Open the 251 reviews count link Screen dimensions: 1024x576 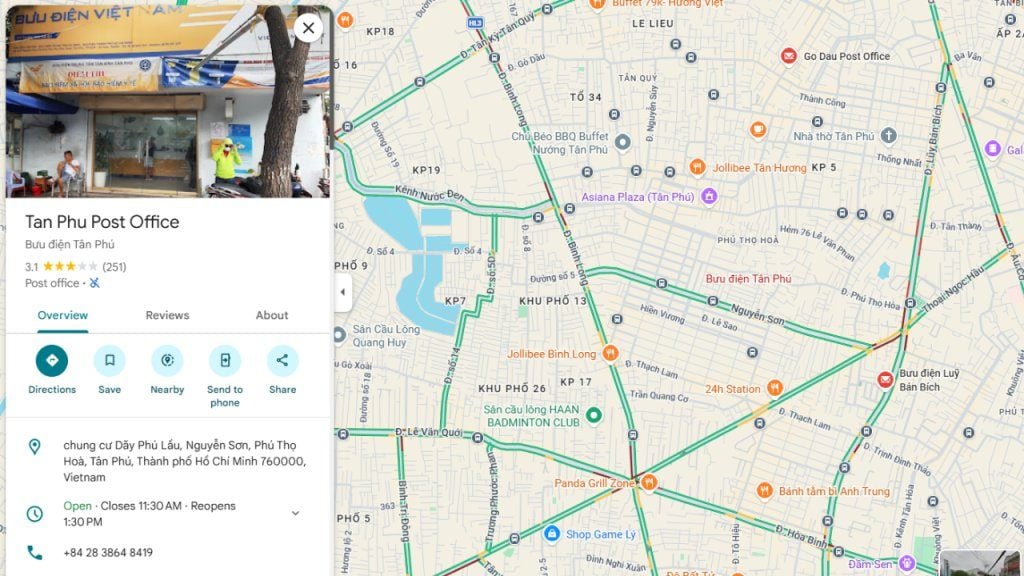(114, 266)
